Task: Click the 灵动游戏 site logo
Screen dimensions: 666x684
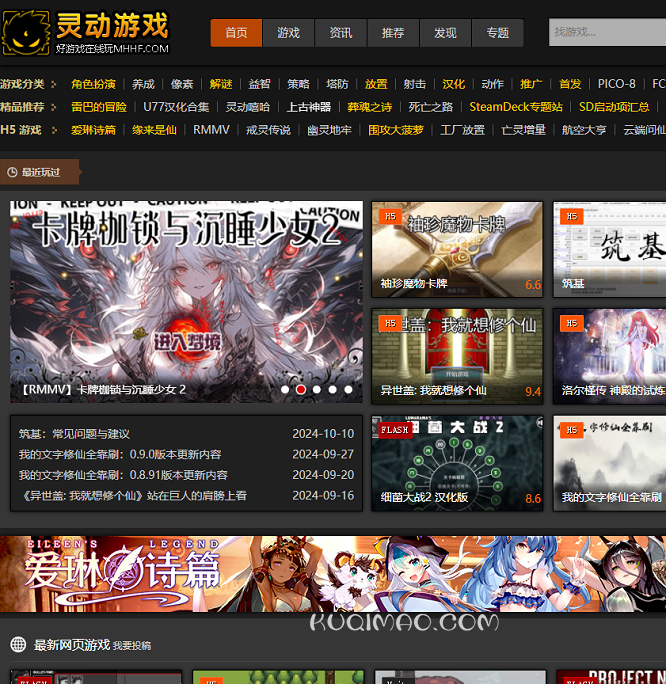Action: click(x=85, y=33)
